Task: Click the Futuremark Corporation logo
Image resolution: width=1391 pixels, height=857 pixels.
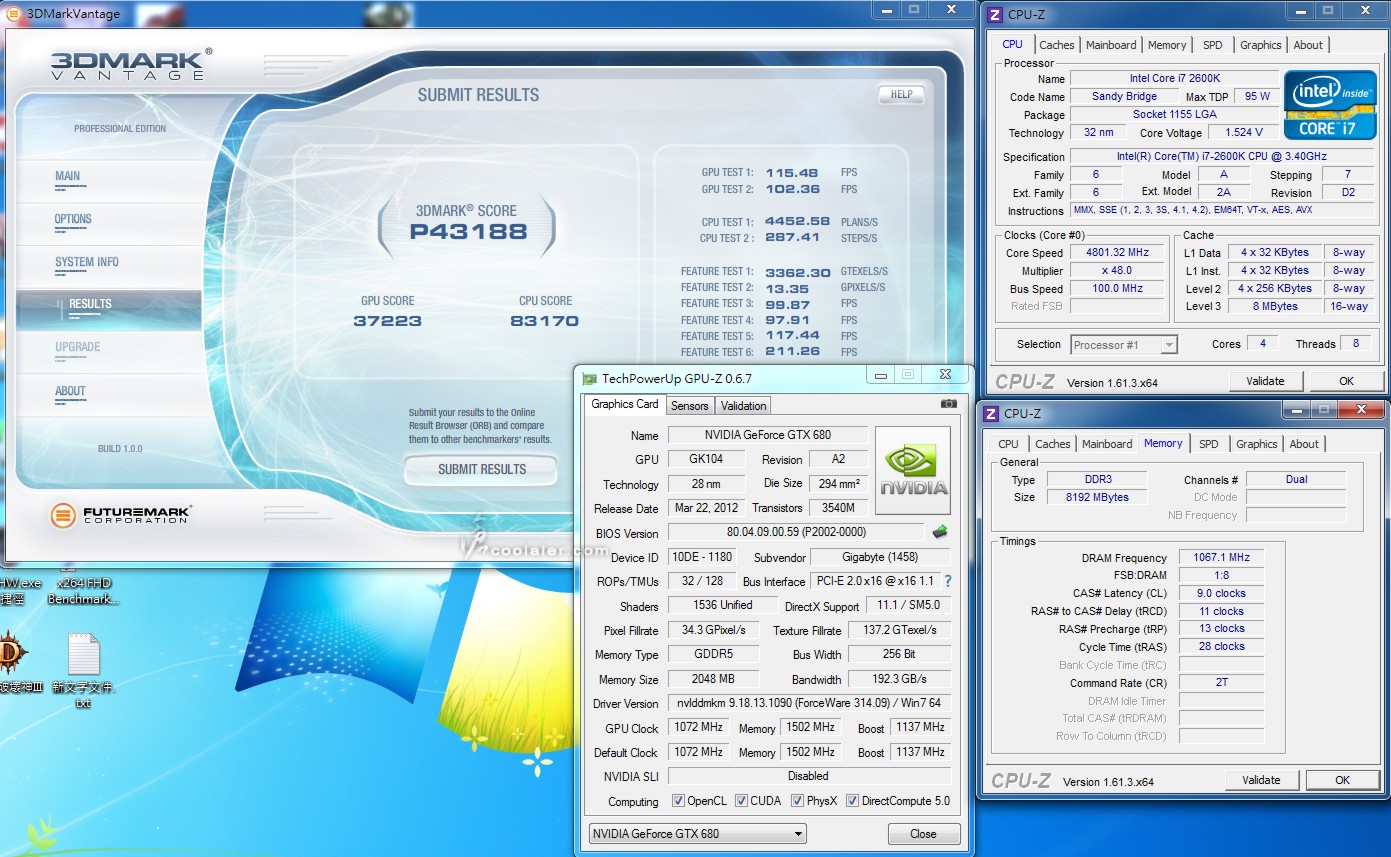Action: (x=121, y=516)
